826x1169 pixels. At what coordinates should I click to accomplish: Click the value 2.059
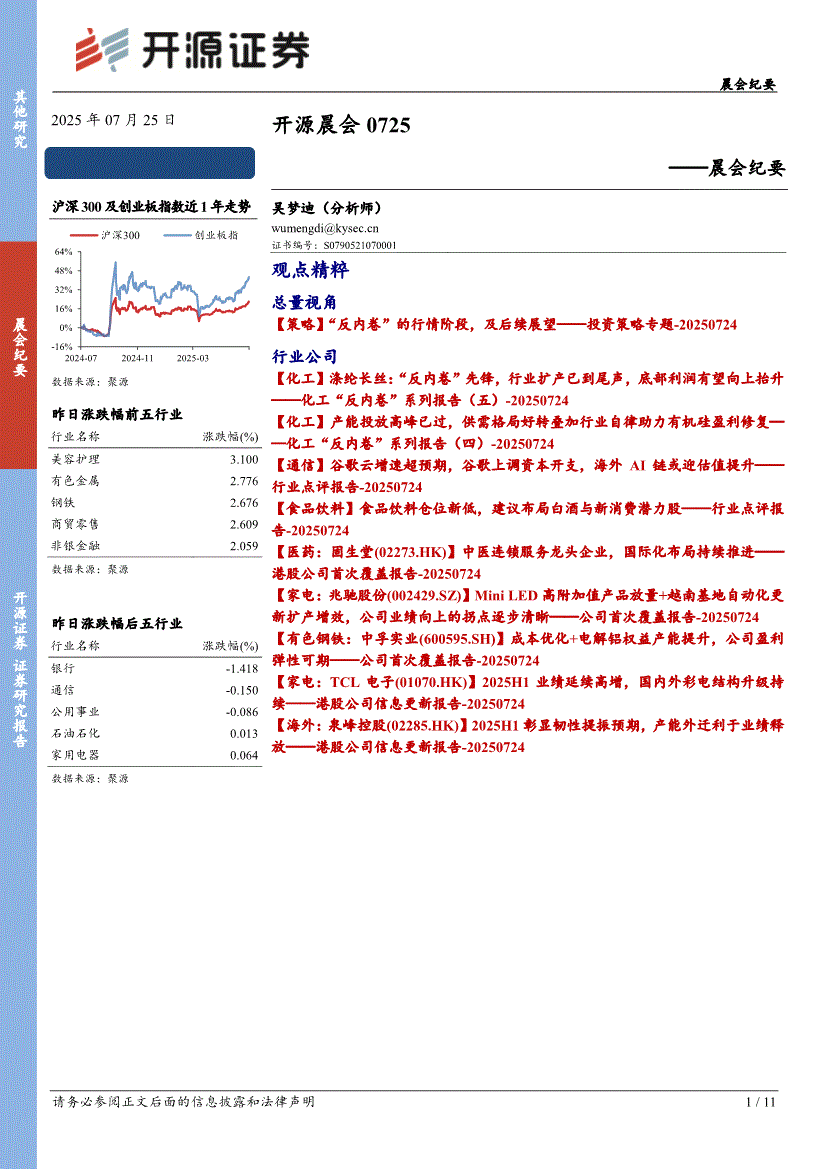[x=245, y=546]
